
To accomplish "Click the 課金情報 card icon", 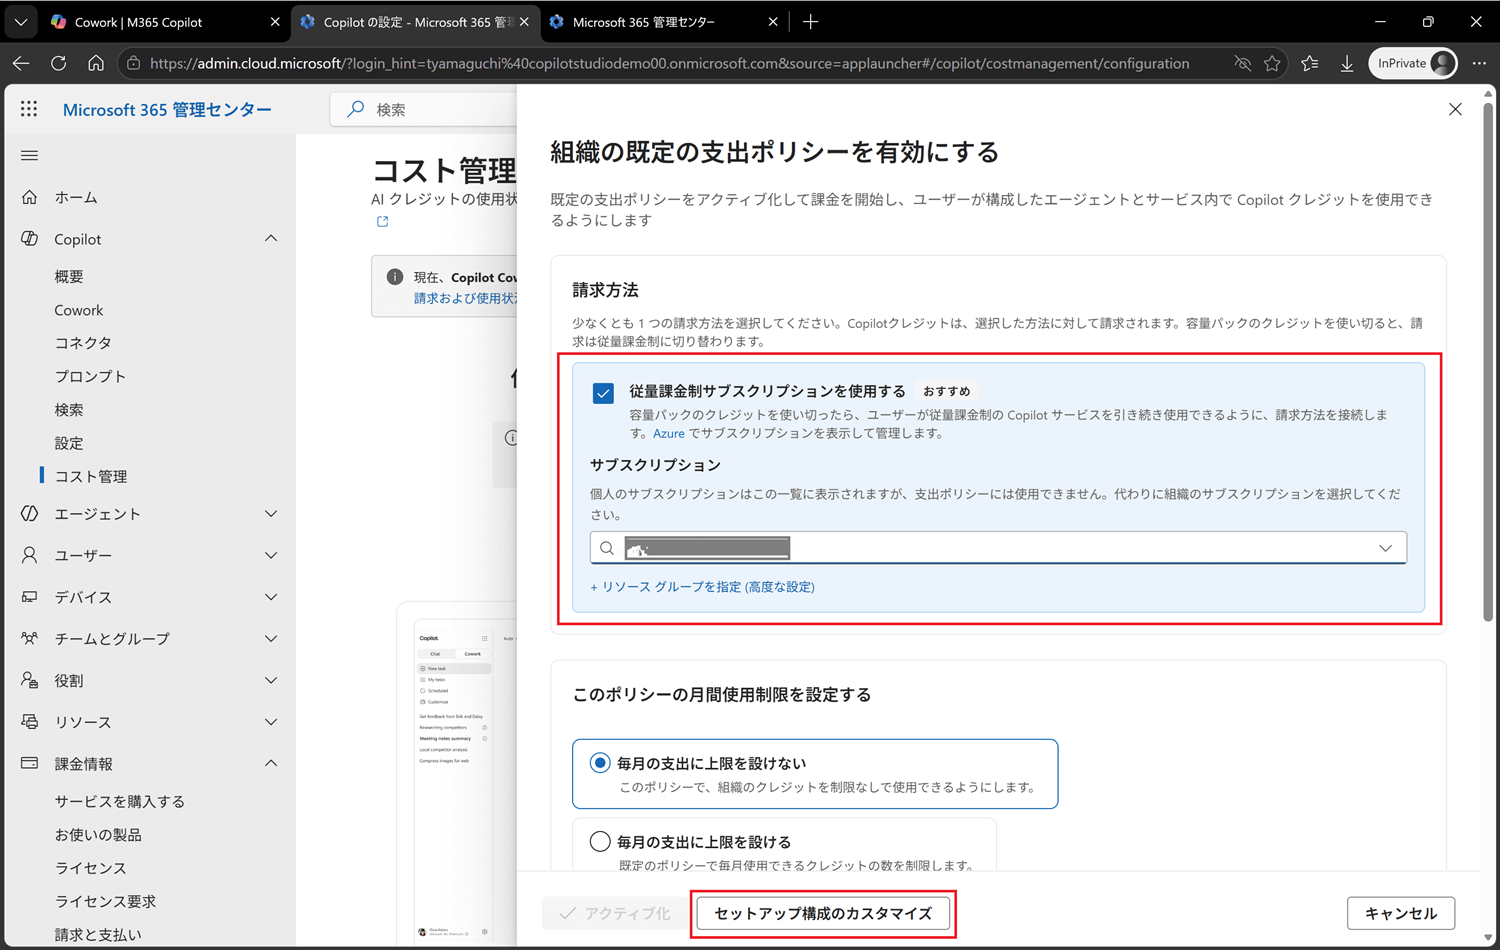I will (30, 763).
